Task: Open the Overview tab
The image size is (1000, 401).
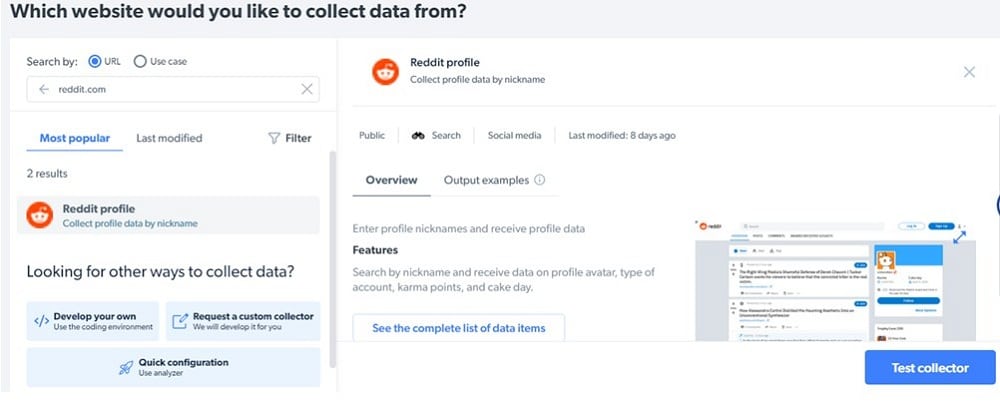Action: [392, 180]
